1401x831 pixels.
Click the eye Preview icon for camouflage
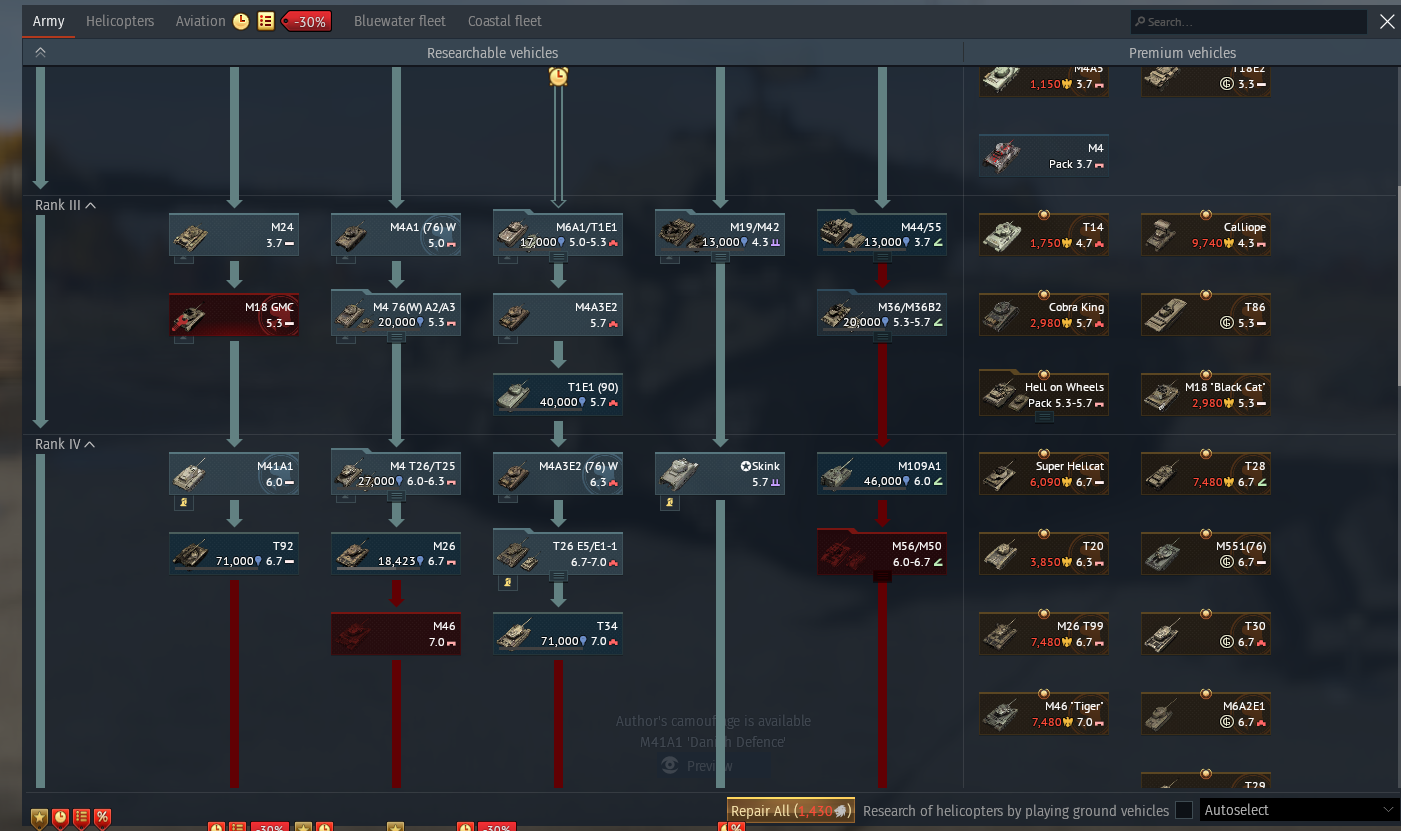click(671, 765)
